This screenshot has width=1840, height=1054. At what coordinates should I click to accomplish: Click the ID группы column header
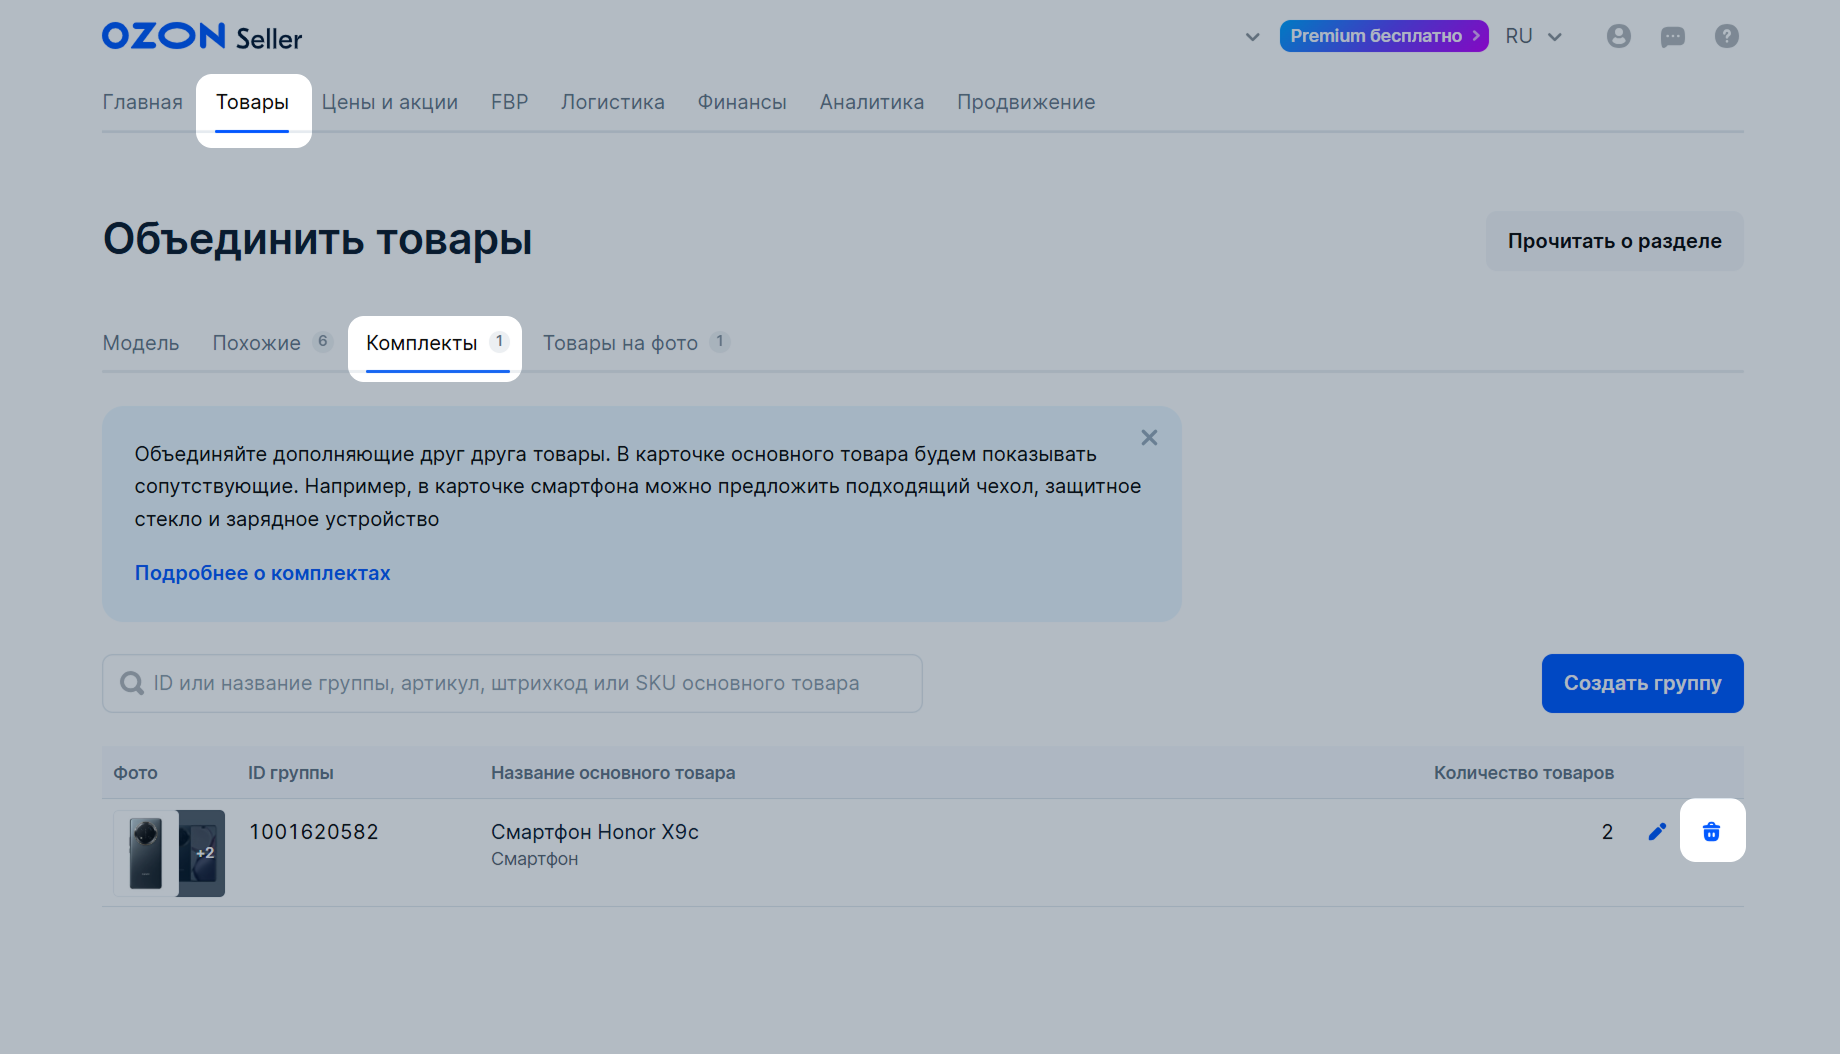[291, 773]
